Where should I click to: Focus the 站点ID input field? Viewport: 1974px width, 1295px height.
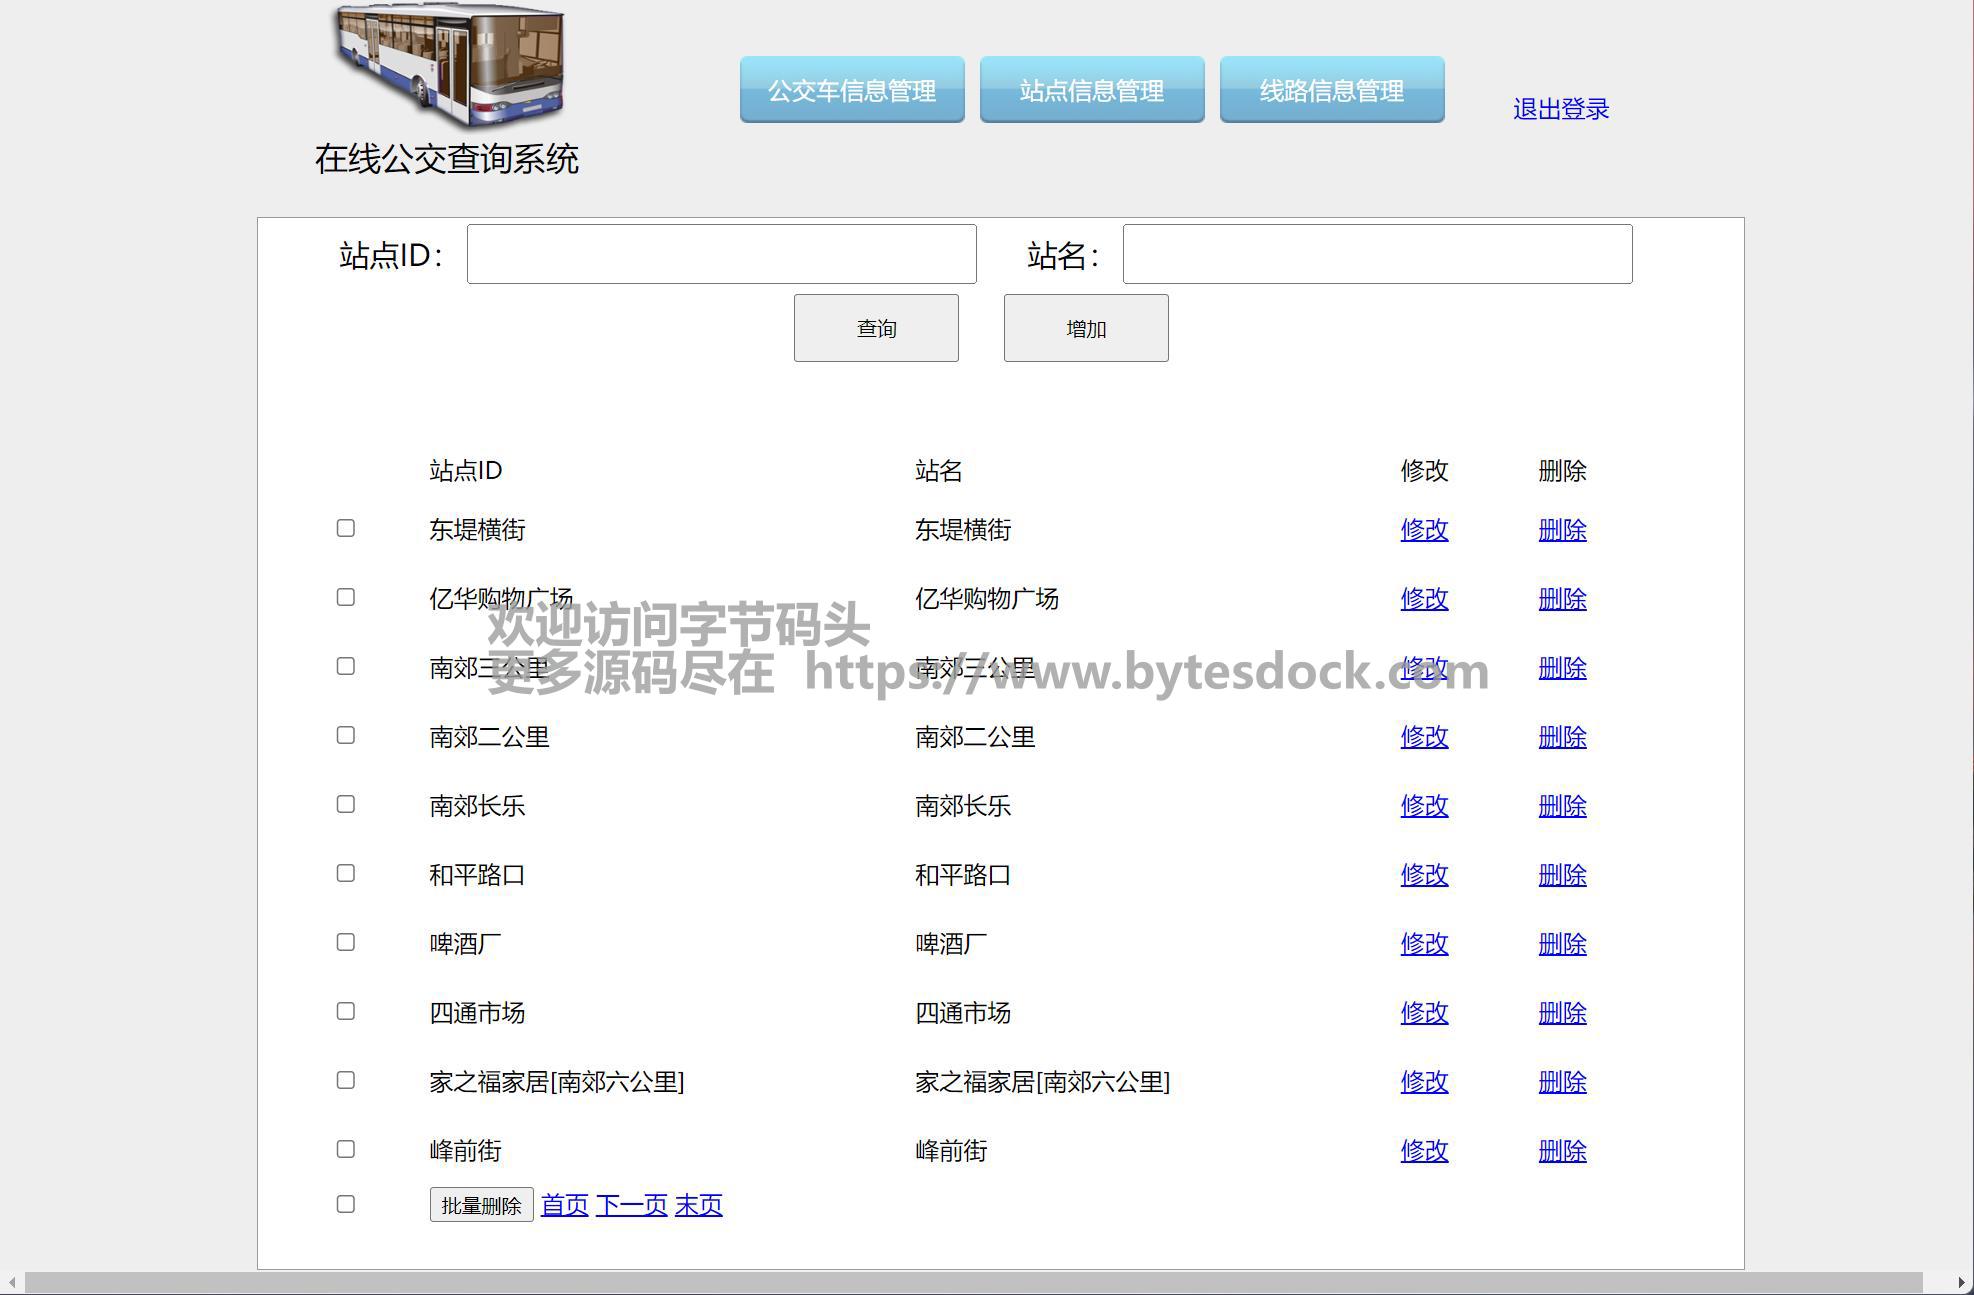(721, 254)
